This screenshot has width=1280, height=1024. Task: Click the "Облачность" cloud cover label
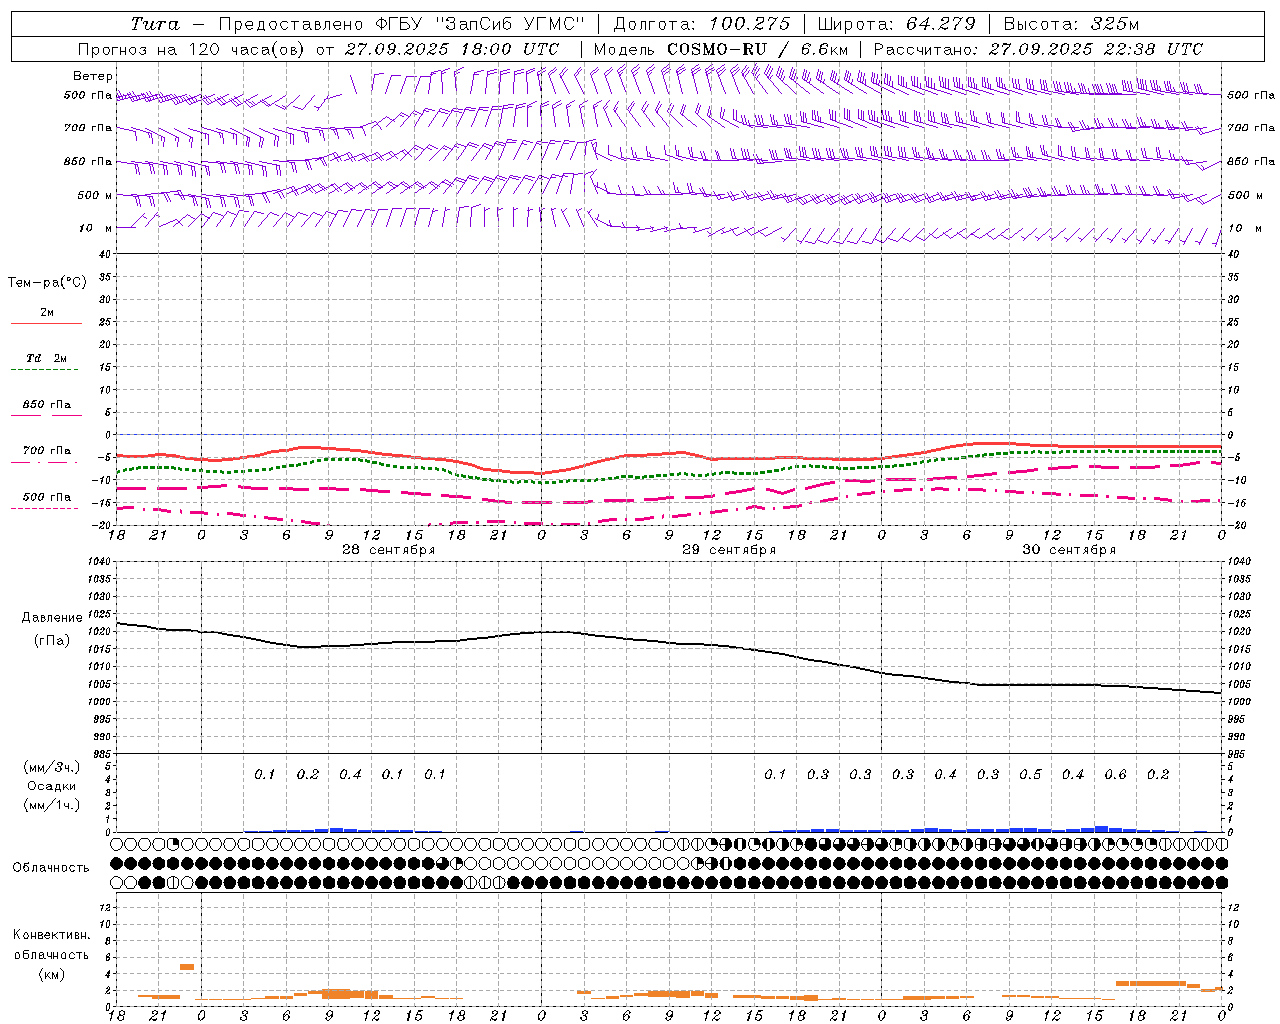click(51, 868)
